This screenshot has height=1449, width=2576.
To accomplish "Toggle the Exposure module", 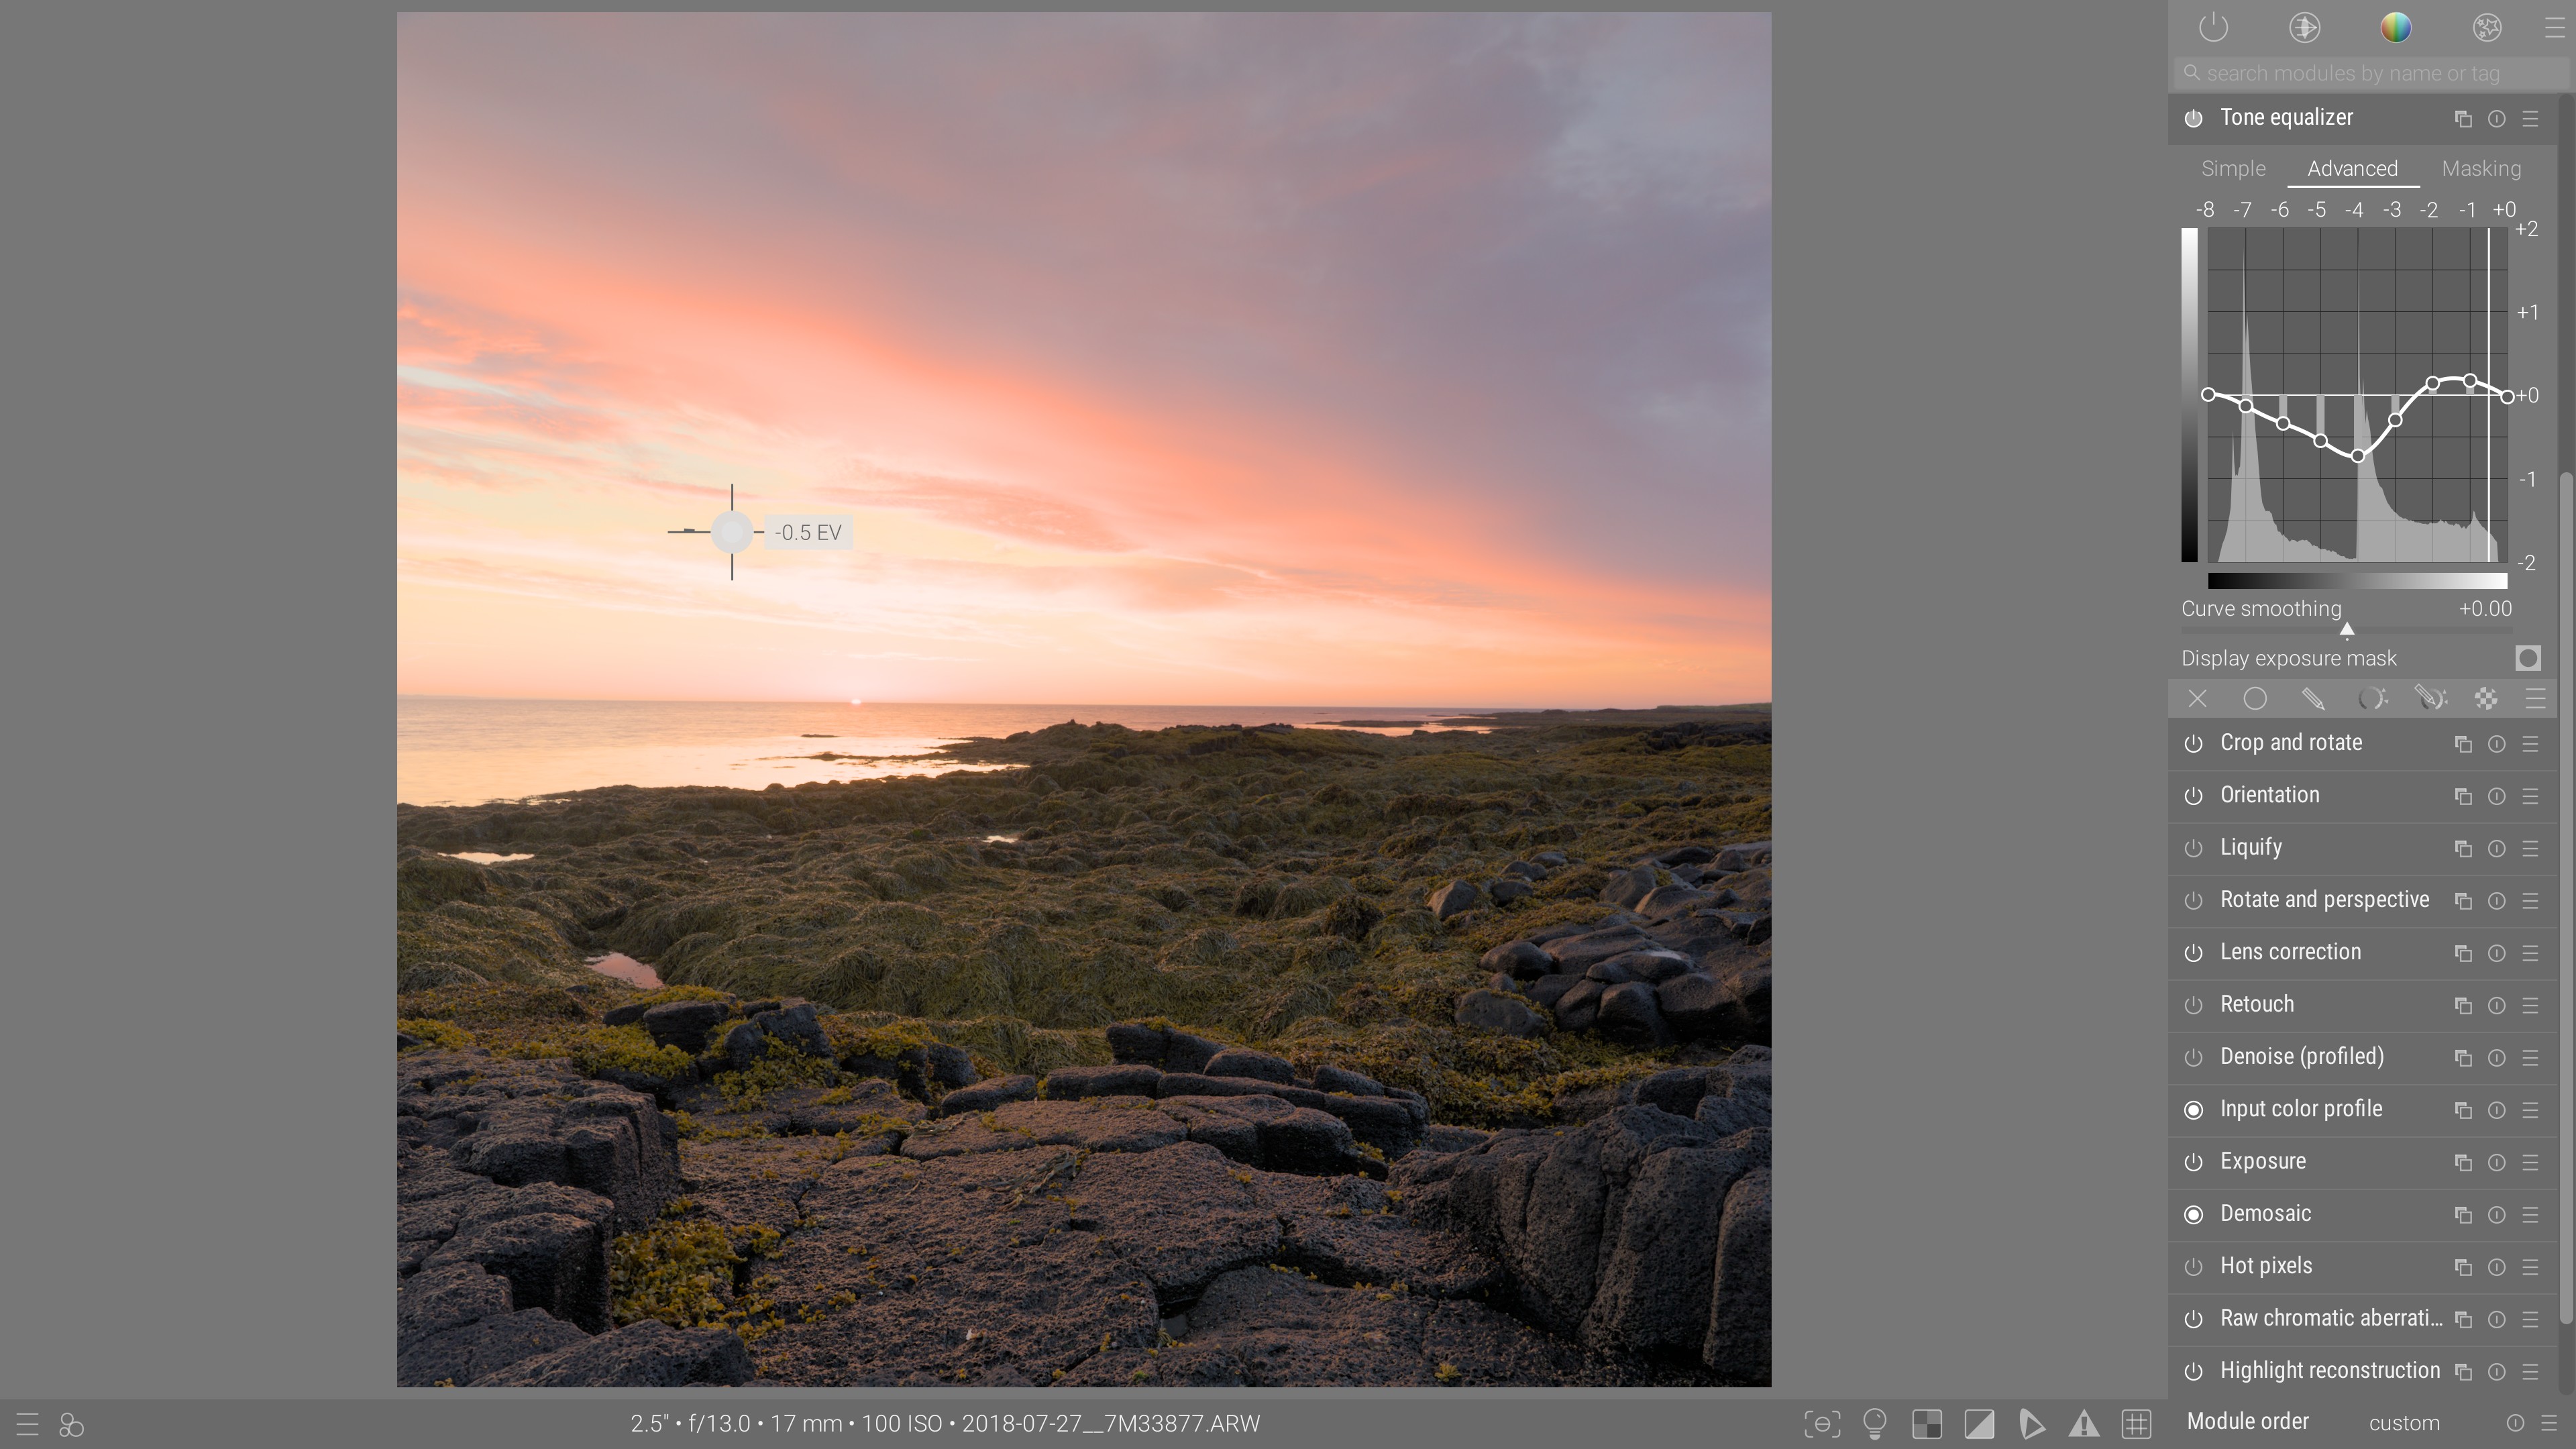I will [x=2193, y=1162].
